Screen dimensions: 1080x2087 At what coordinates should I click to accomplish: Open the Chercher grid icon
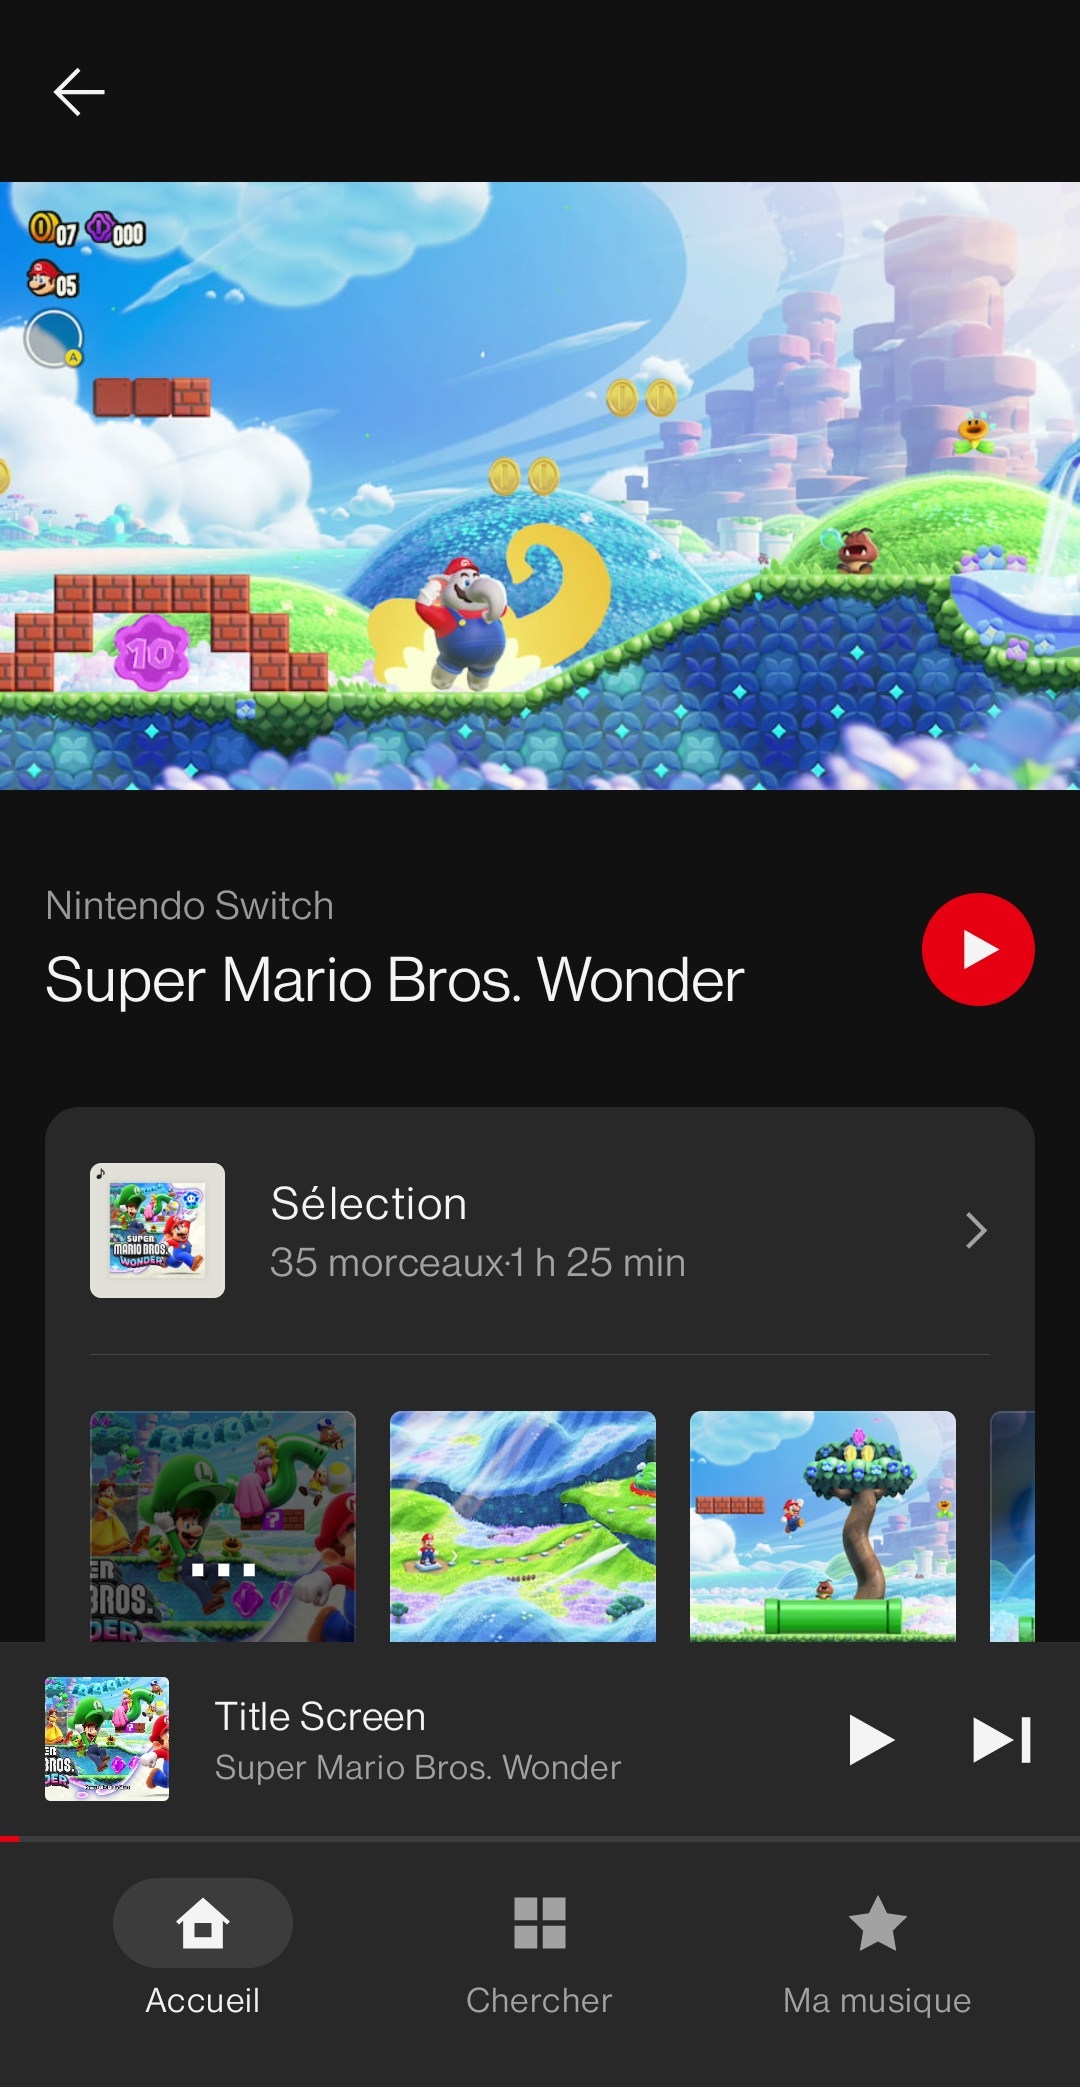pos(540,1923)
